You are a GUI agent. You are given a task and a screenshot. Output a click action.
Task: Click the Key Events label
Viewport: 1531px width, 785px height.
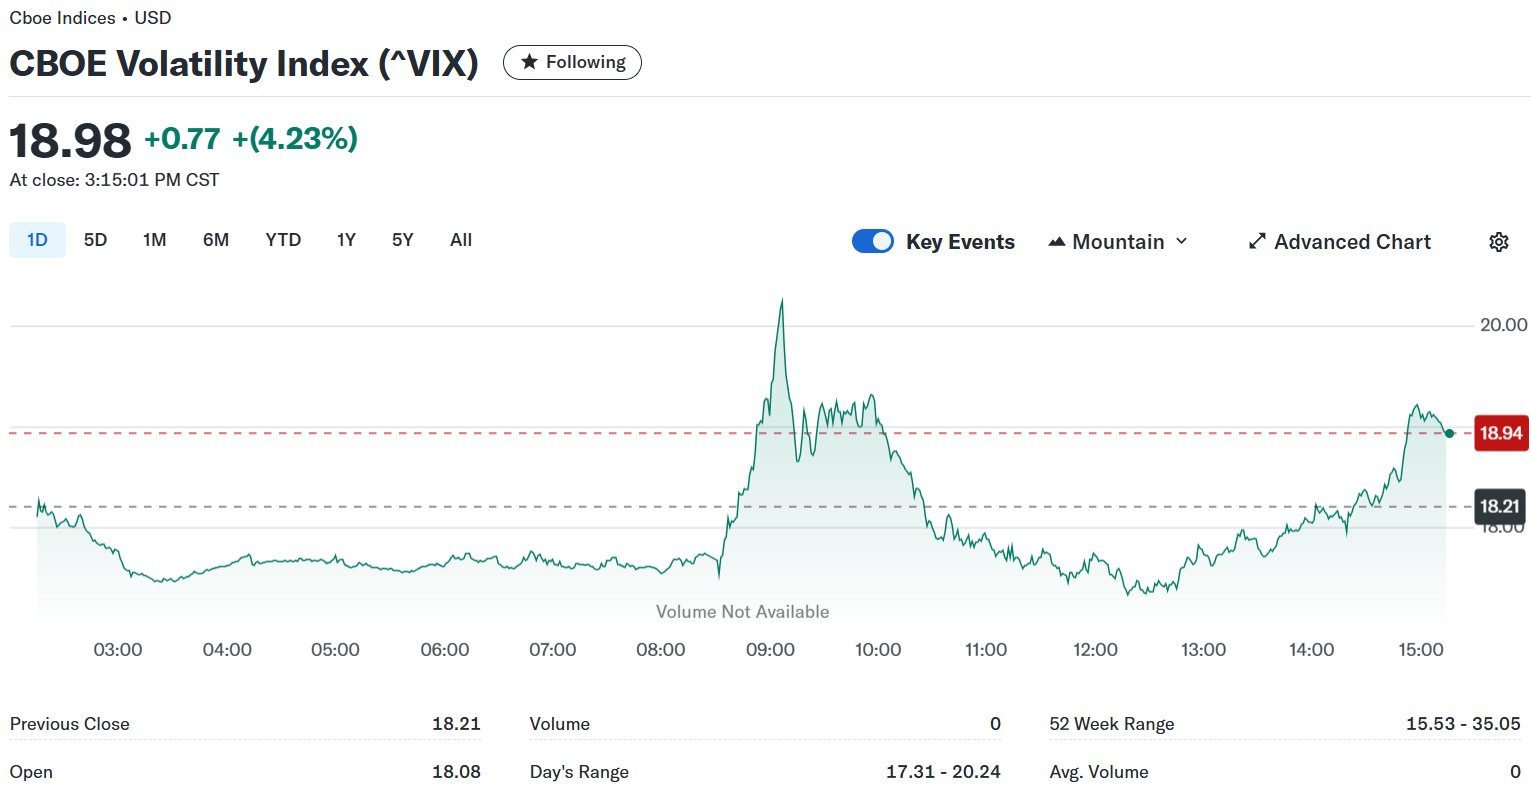click(960, 242)
